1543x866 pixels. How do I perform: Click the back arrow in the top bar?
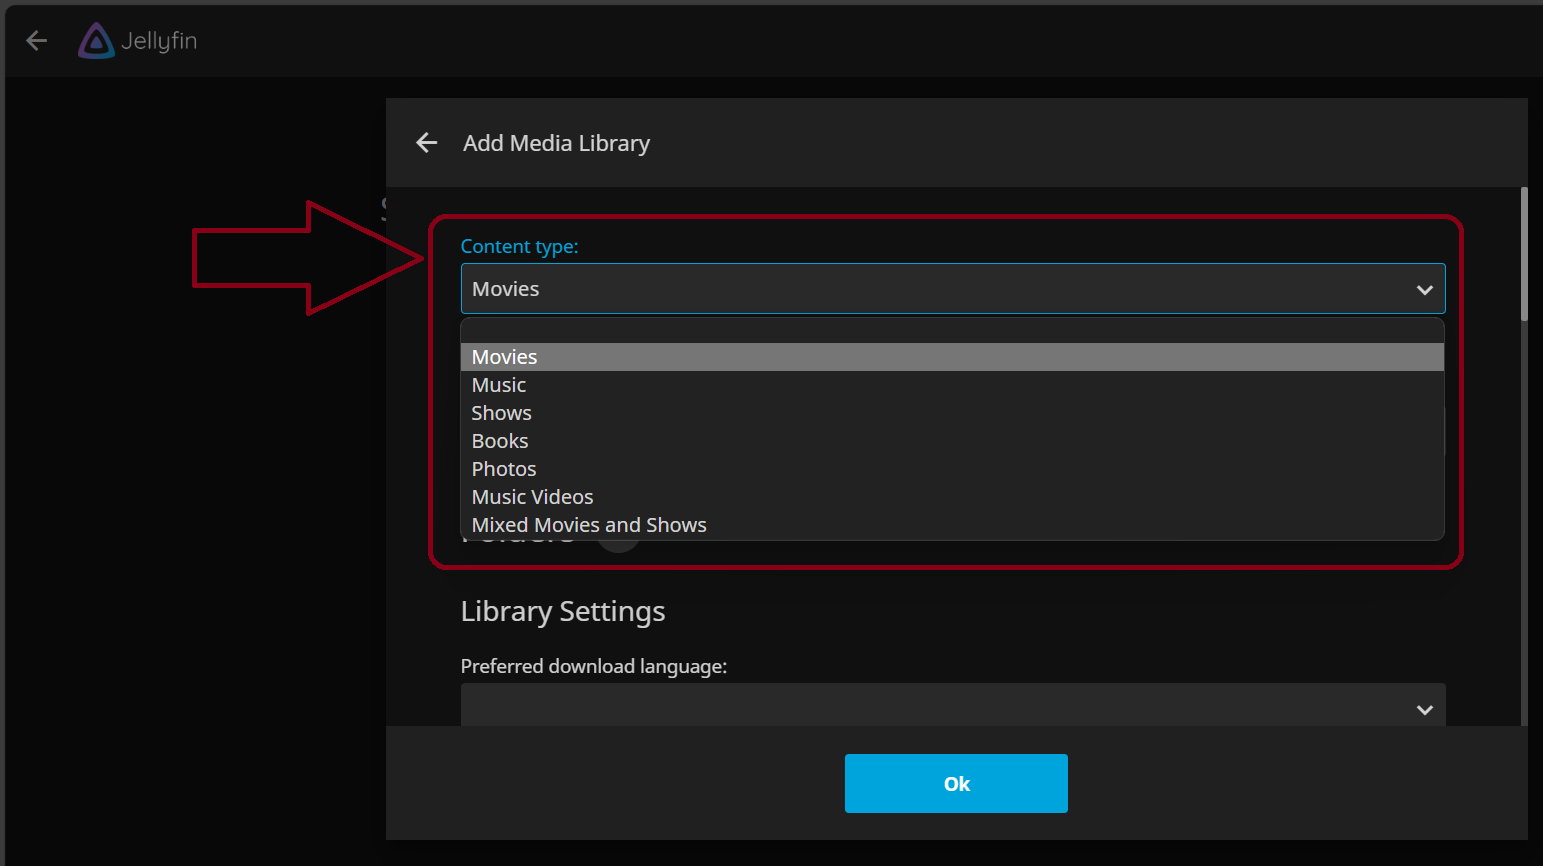pyautogui.click(x=36, y=40)
